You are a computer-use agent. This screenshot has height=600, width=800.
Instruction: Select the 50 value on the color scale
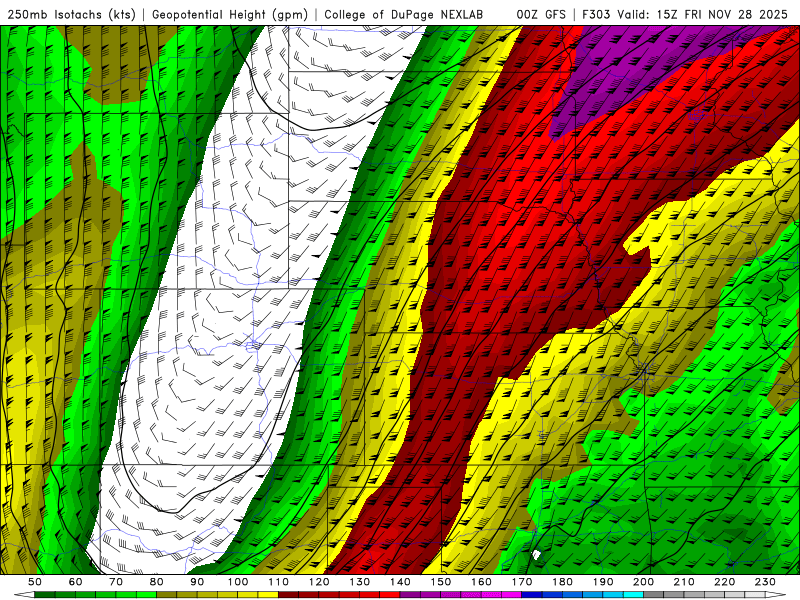coord(35,582)
